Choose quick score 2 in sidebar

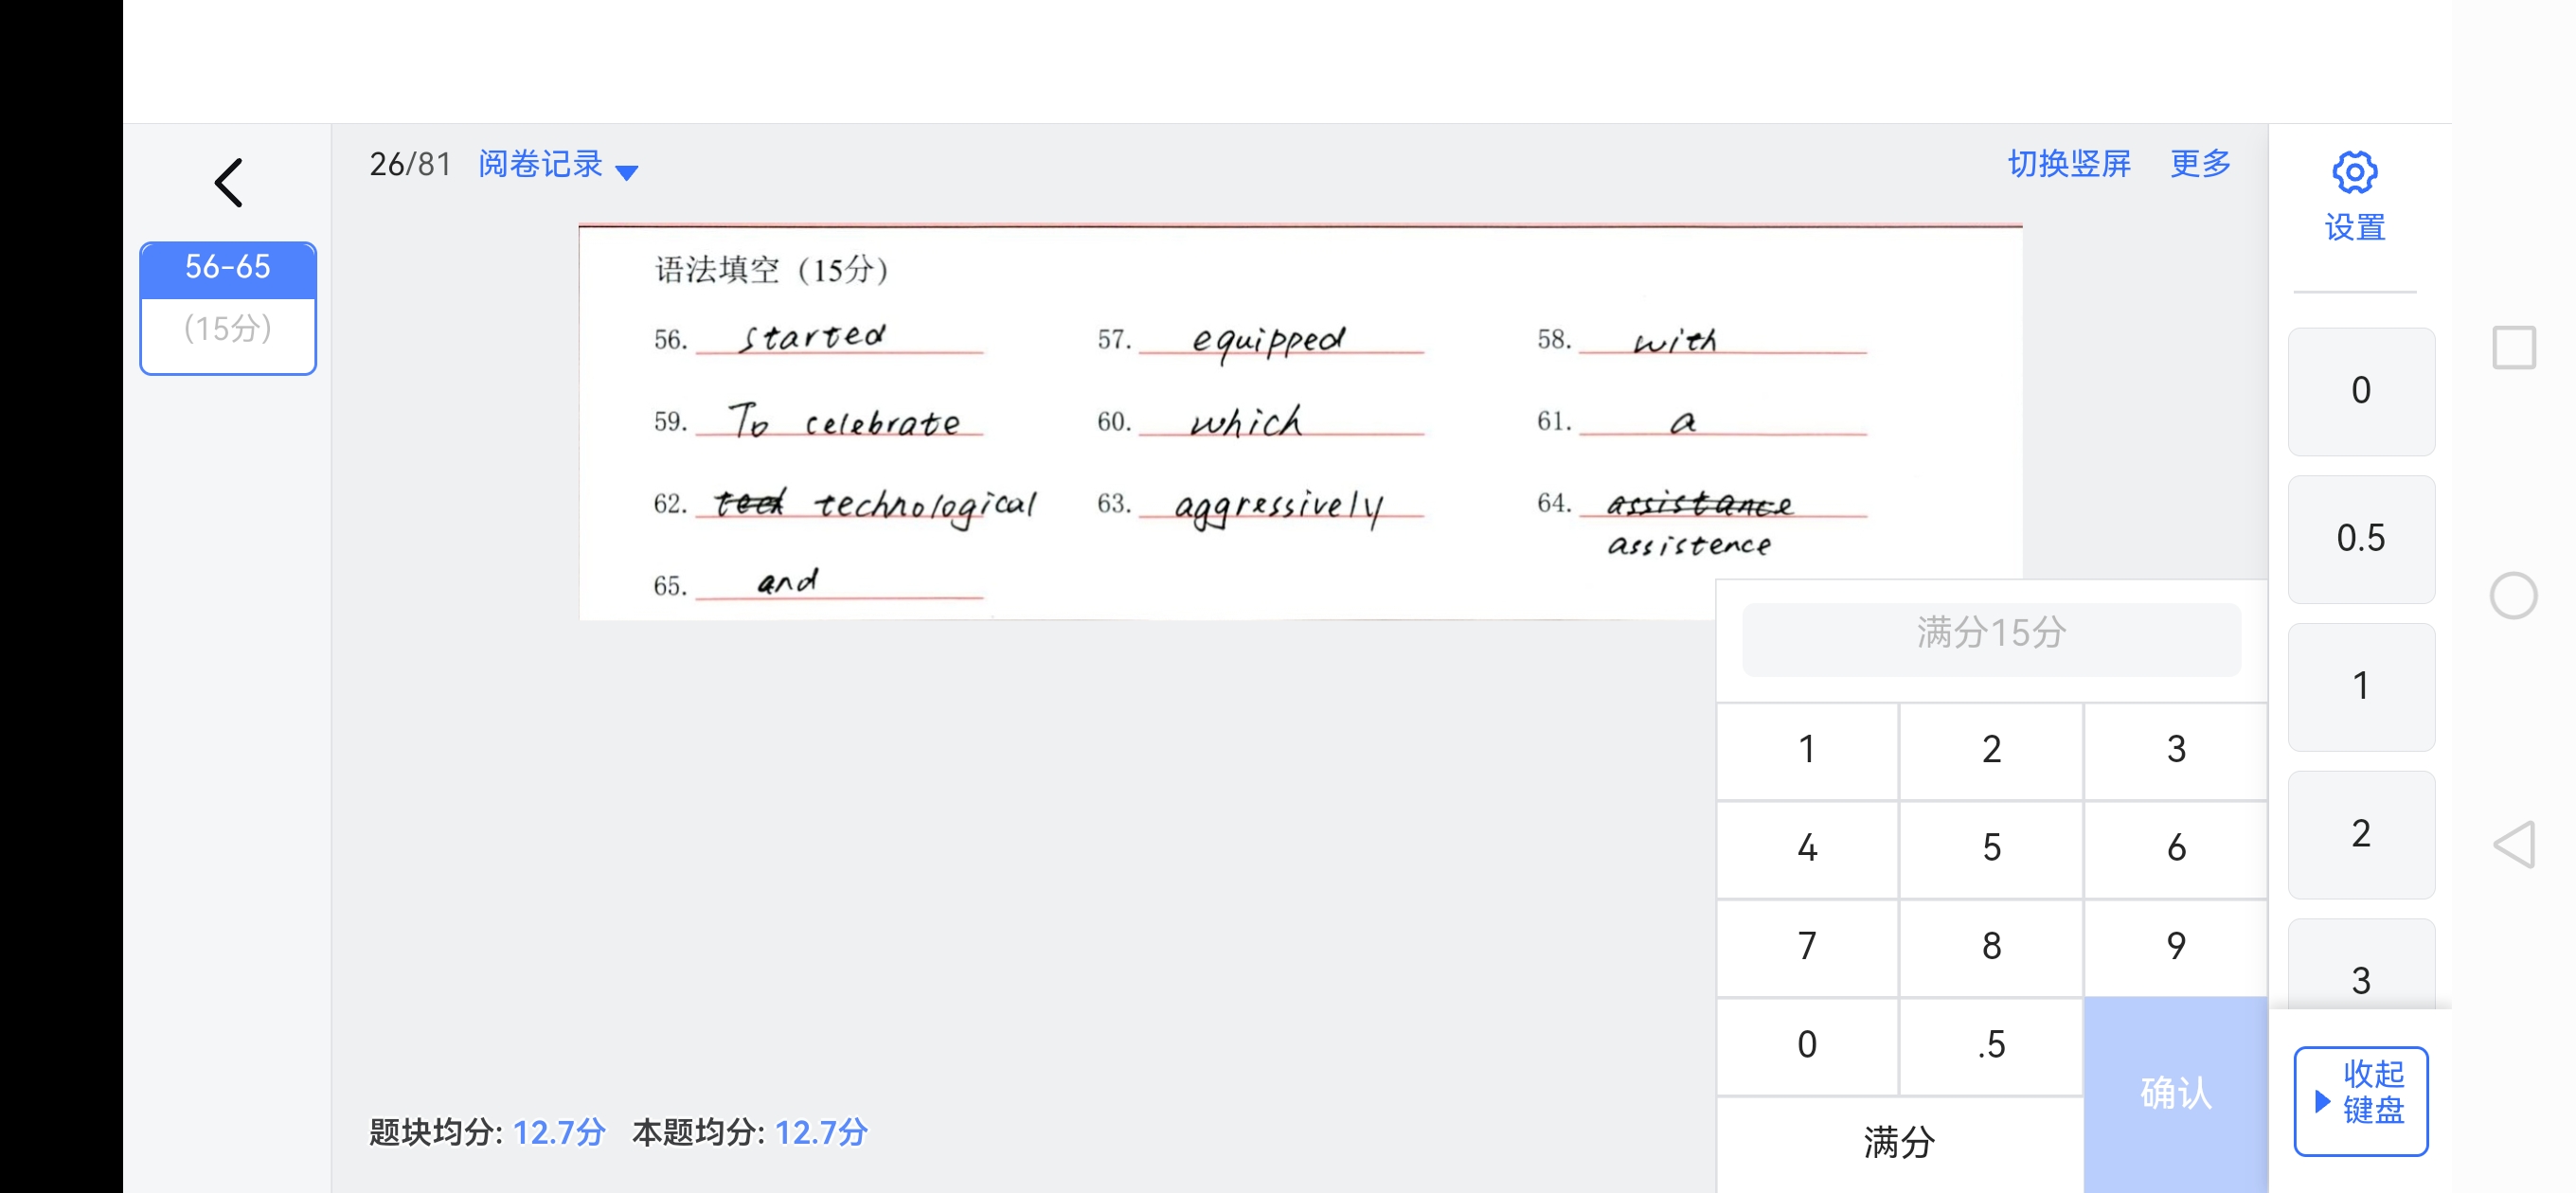click(x=2360, y=834)
